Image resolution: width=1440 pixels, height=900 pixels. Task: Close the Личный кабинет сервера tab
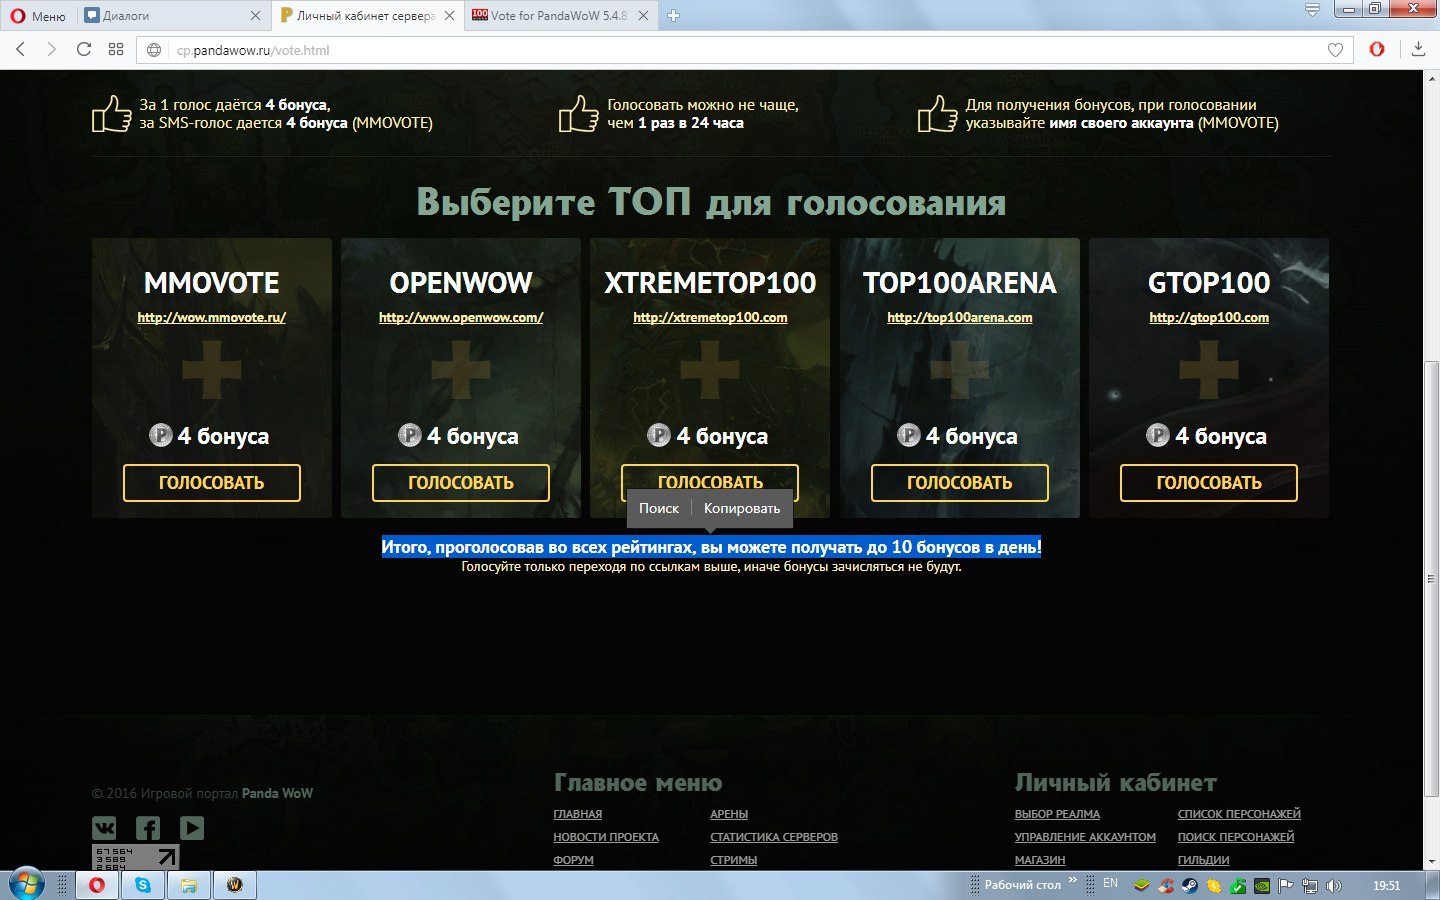click(x=449, y=15)
